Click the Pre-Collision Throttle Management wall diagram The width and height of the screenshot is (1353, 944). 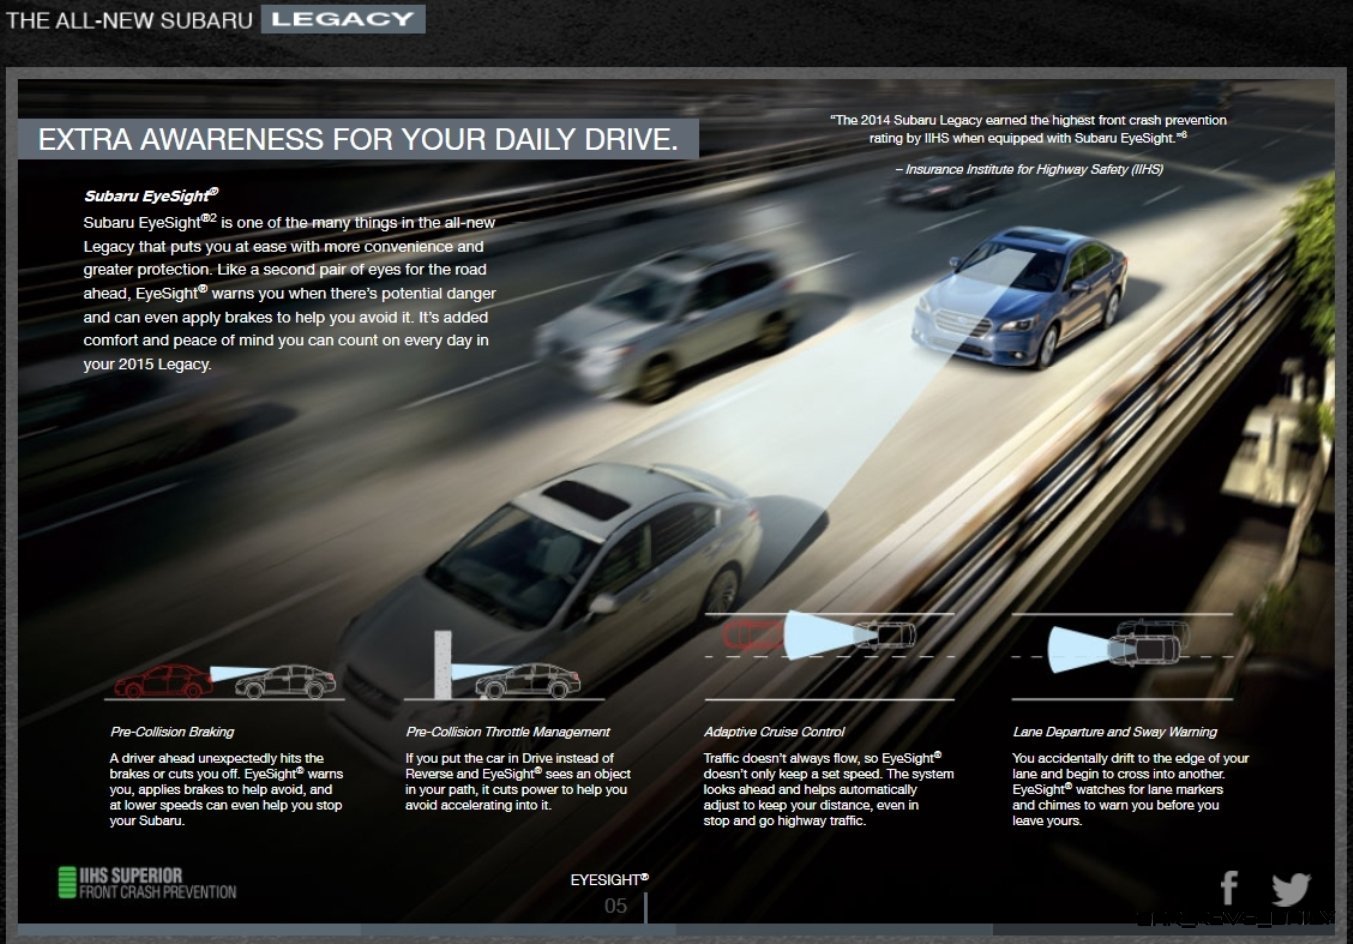coord(505,666)
